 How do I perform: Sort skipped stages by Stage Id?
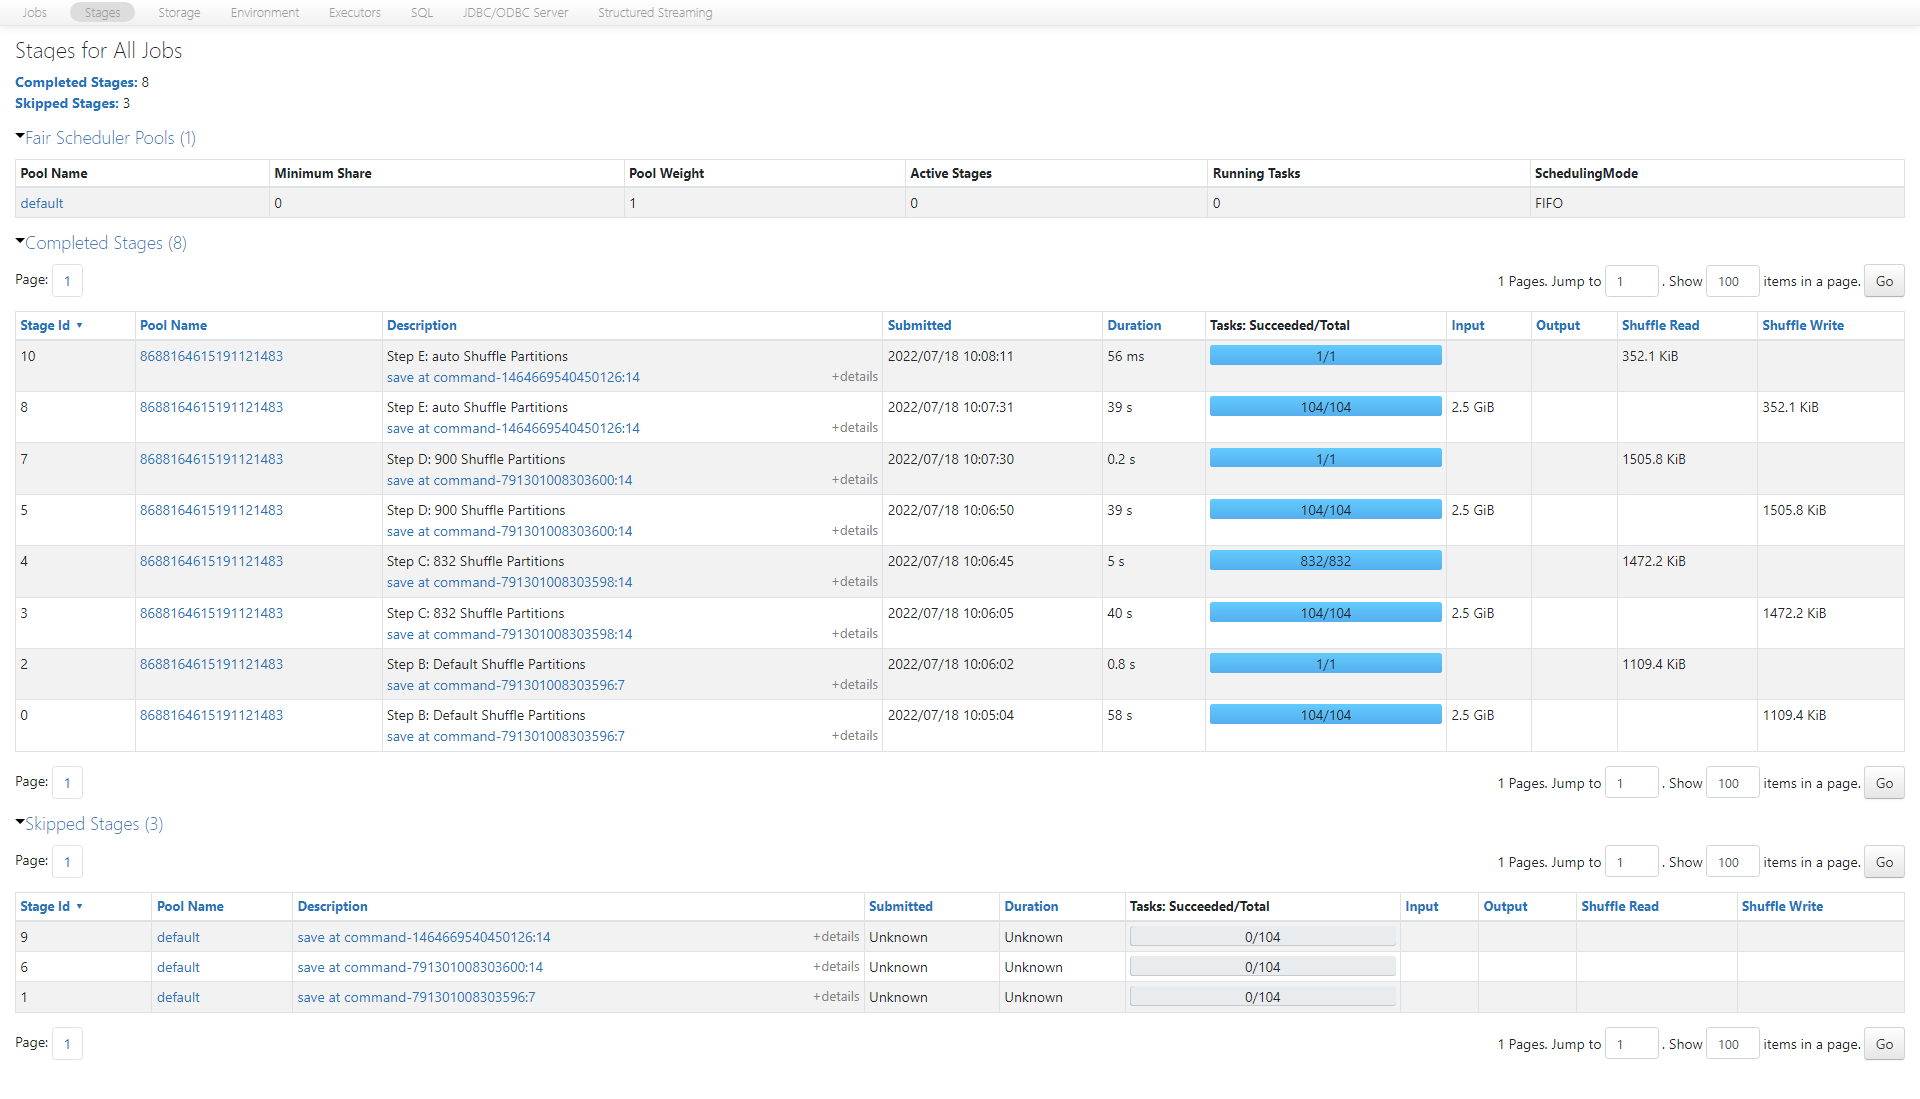[50, 906]
